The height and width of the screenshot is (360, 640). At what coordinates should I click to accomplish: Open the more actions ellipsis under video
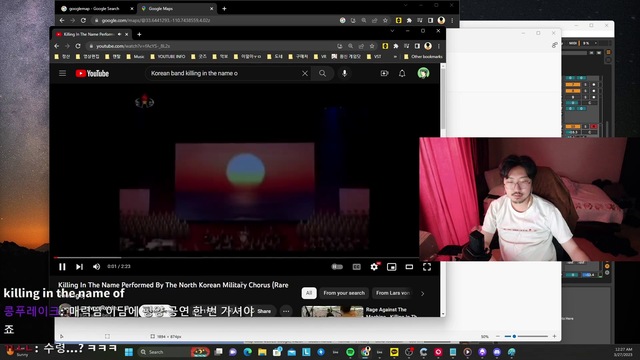[286, 311]
